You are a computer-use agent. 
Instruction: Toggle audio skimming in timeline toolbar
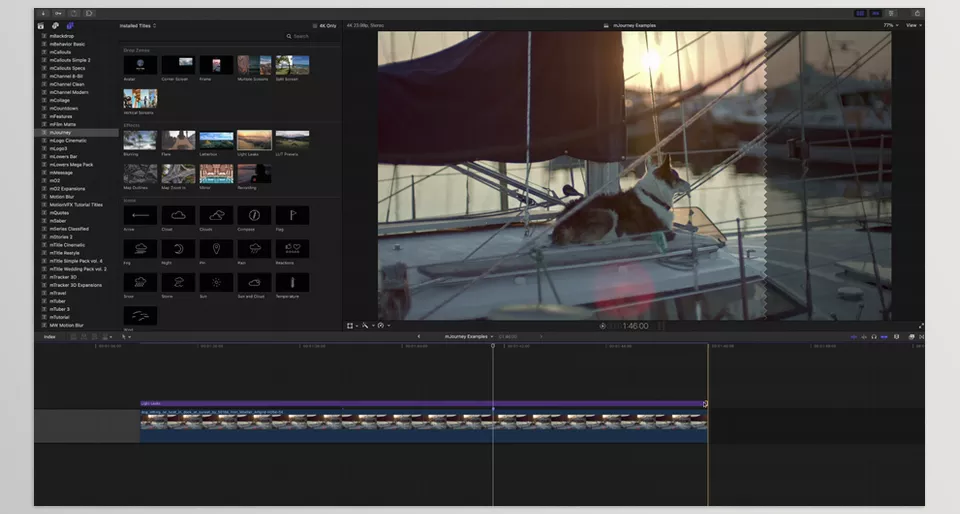[864, 337]
